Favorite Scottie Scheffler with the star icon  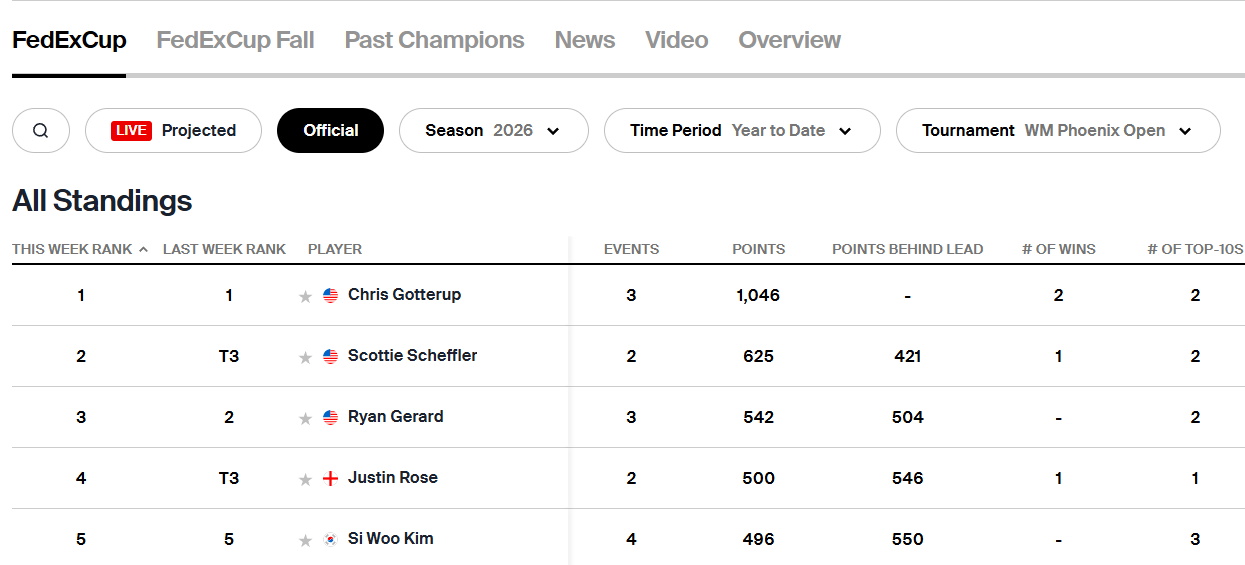306,357
